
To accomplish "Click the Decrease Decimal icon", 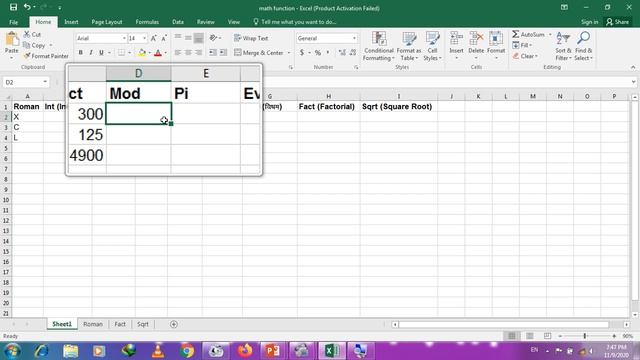I will 353,53.
